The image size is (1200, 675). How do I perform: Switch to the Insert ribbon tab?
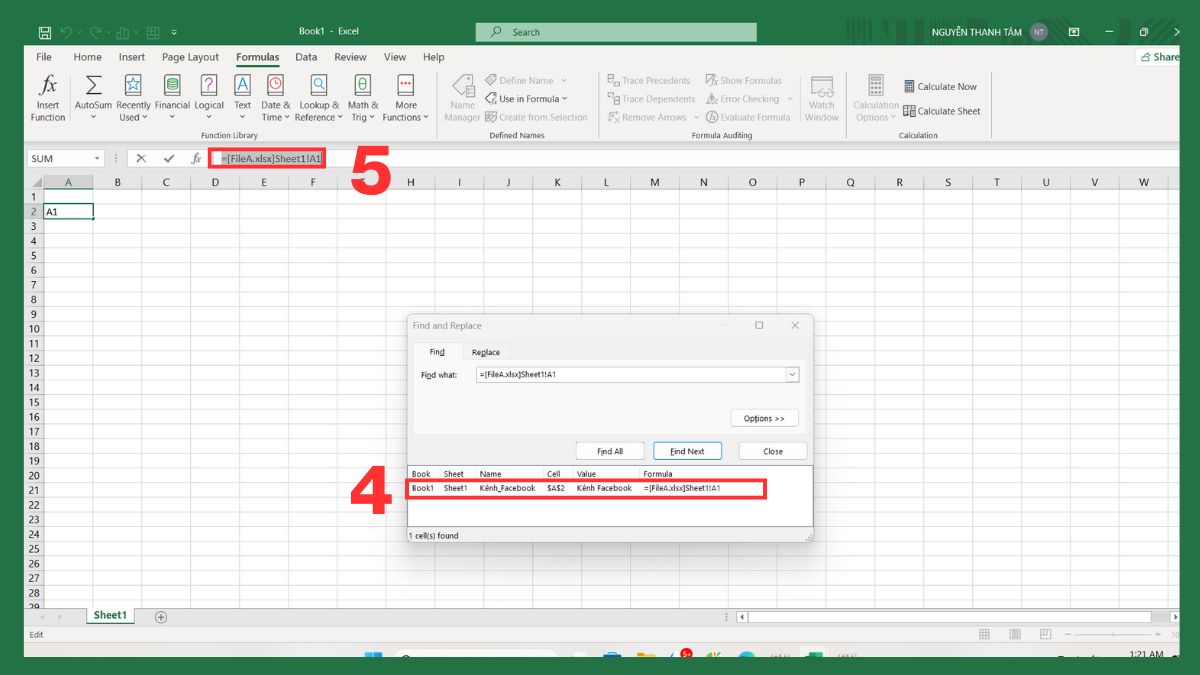coord(132,57)
